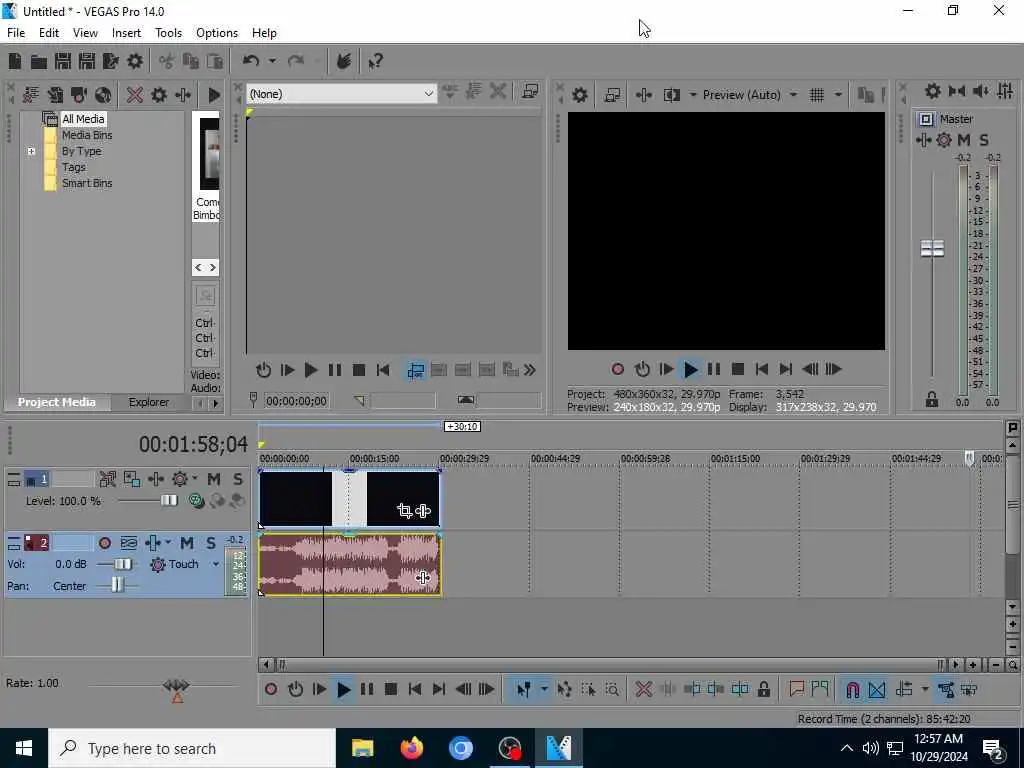Open the (None) trimmer media dropdown

(x=428, y=94)
